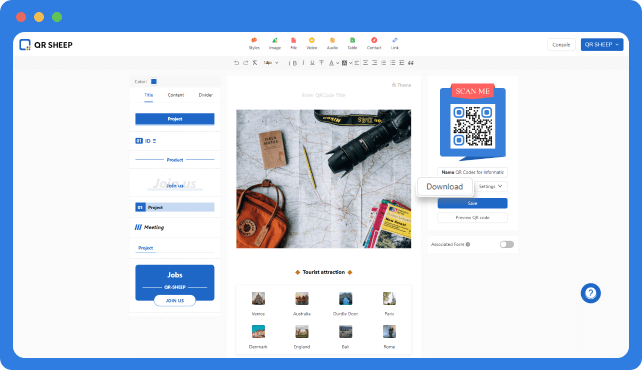The image size is (642, 370).
Task: Open the Australia attraction thumbnail
Action: click(x=302, y=298)
